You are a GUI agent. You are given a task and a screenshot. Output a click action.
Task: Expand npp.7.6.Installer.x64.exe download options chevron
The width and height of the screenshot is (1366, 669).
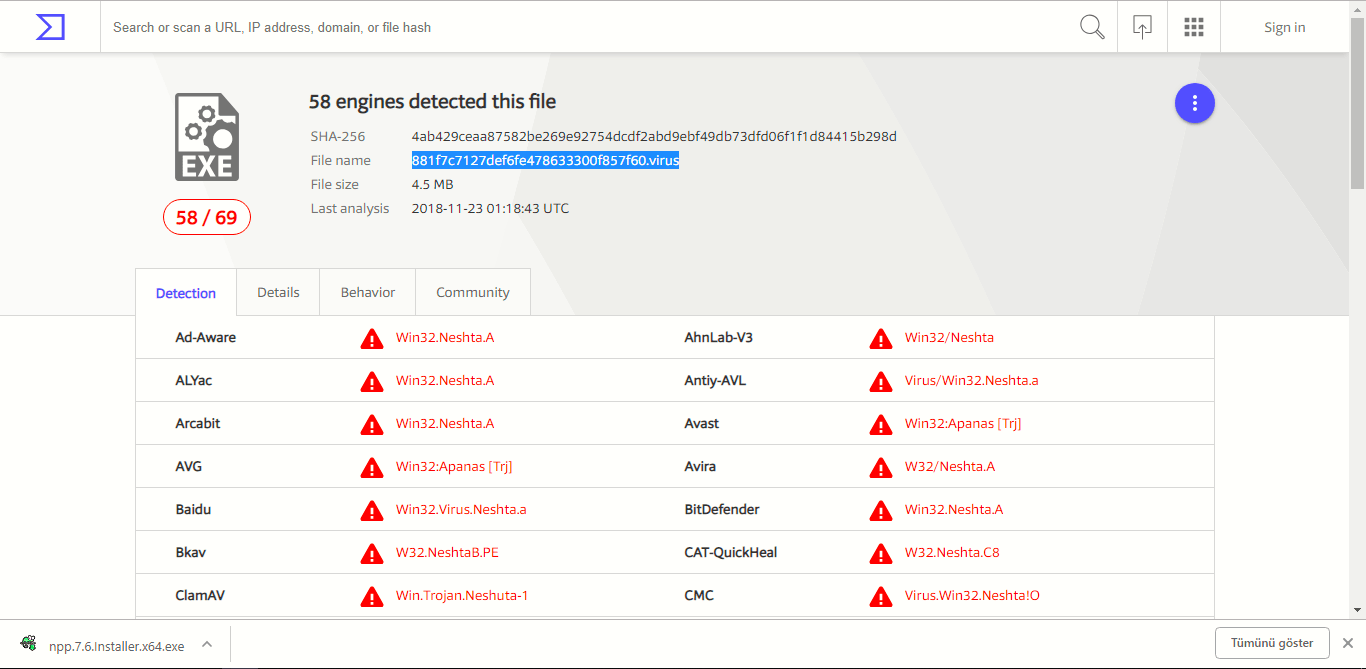207,645
